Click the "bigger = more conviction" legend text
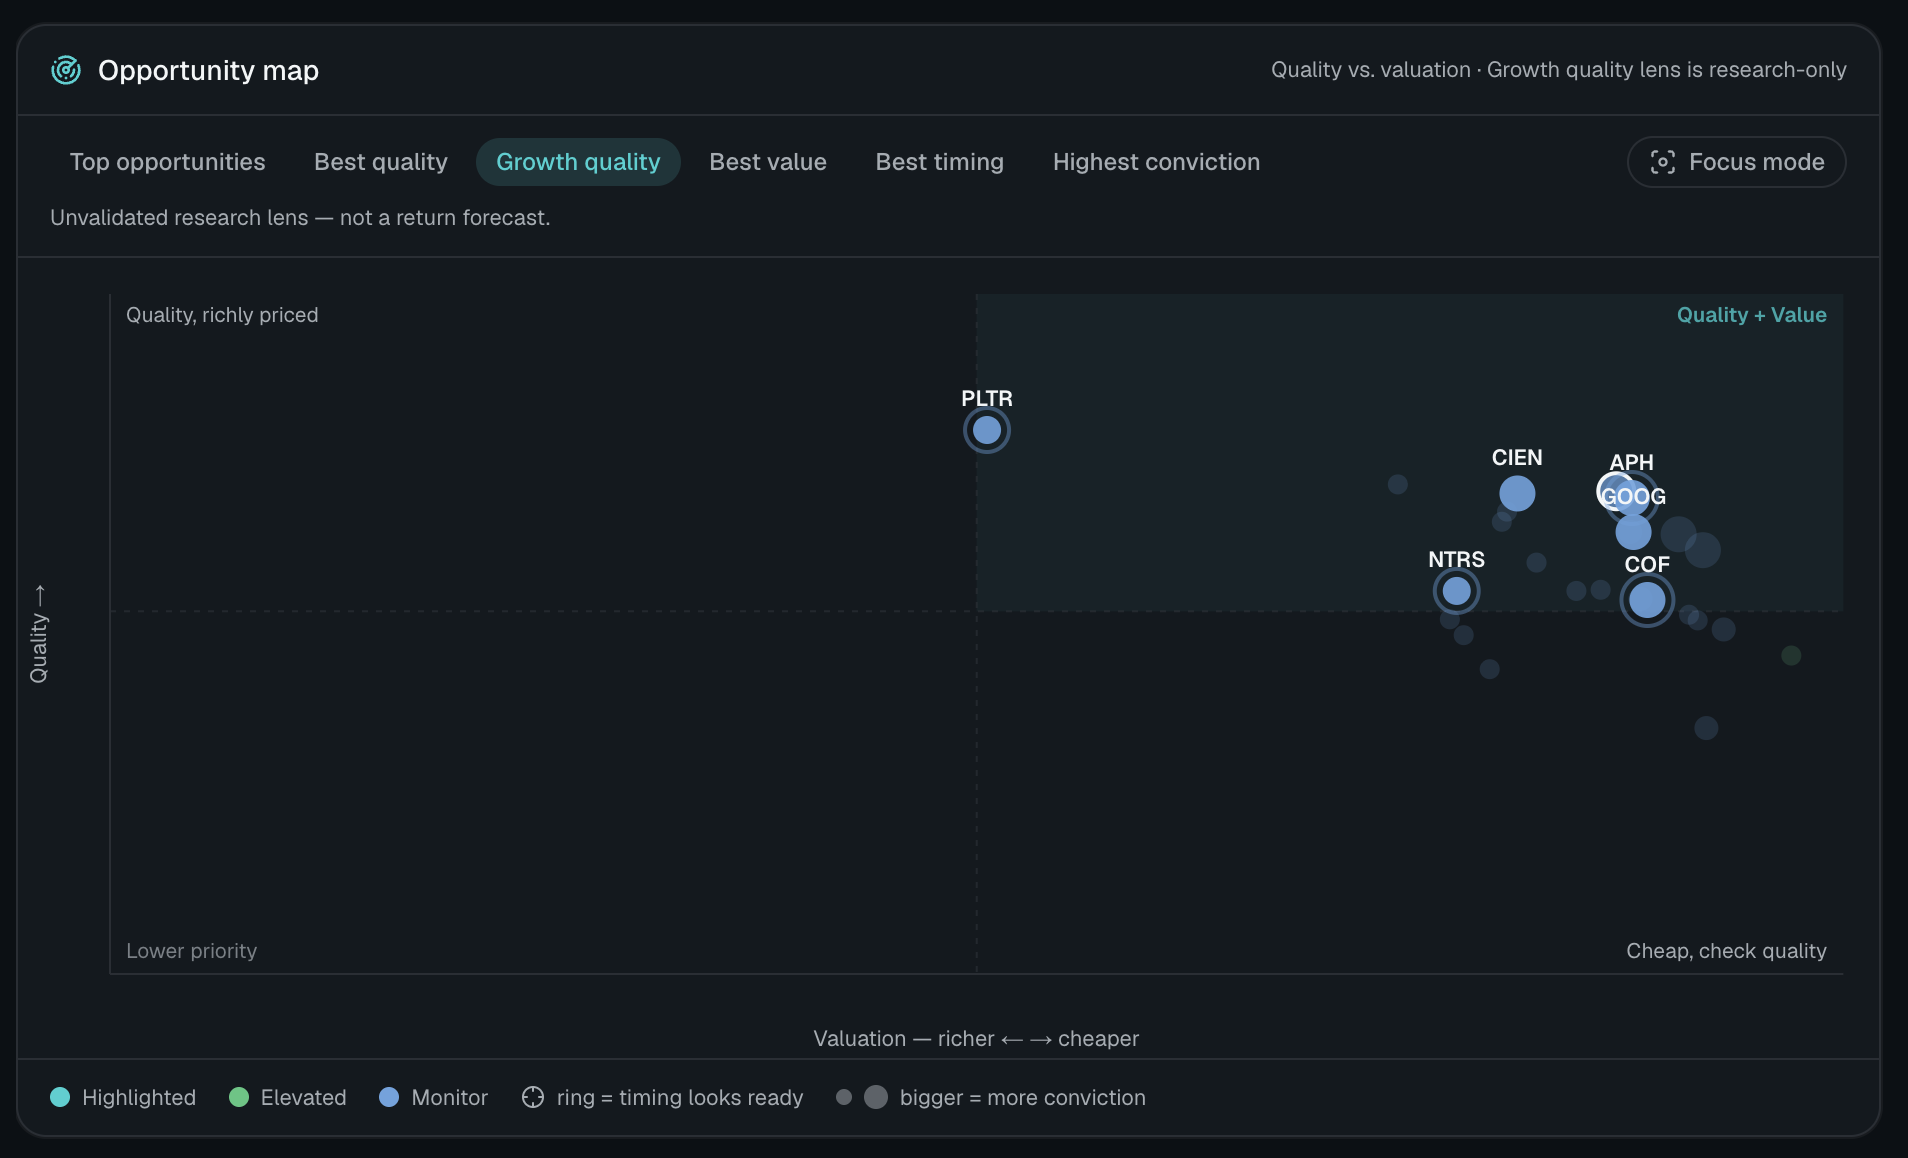This screenshot has width=1908, height=1158. (1023, 1097)
